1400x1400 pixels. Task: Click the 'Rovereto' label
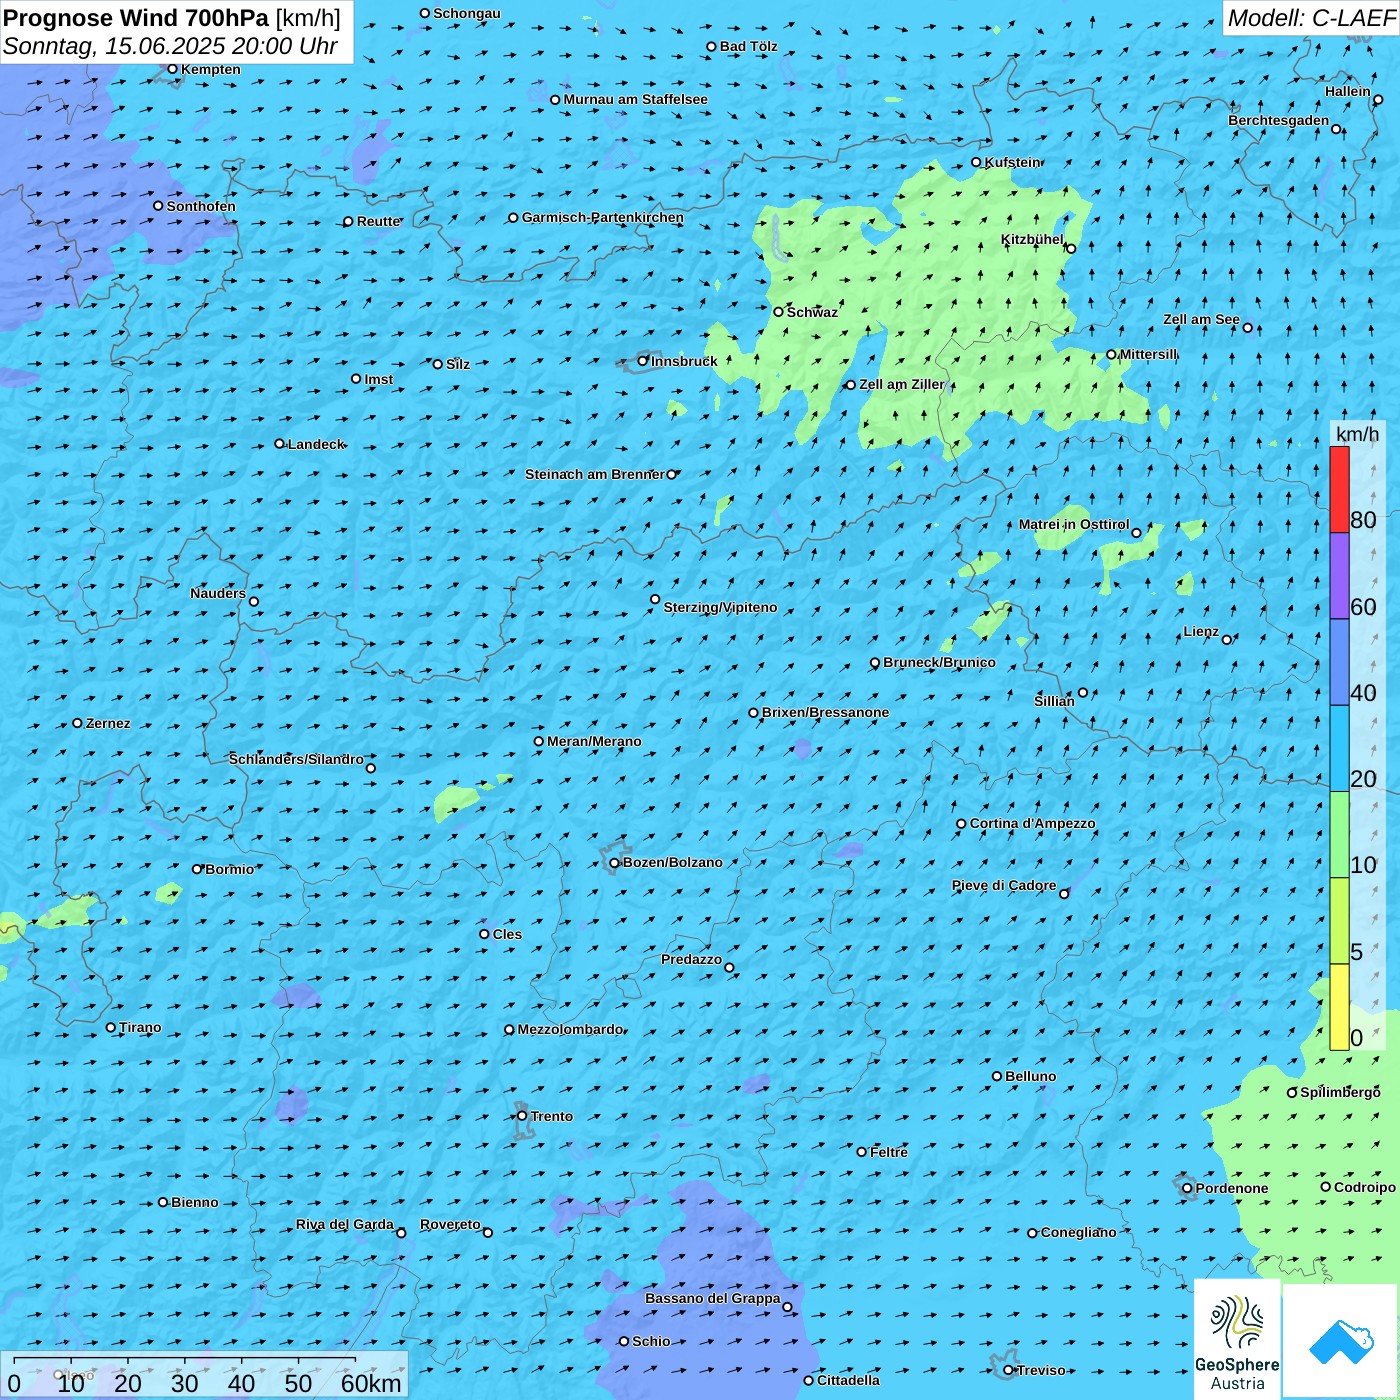[450, 1224]
